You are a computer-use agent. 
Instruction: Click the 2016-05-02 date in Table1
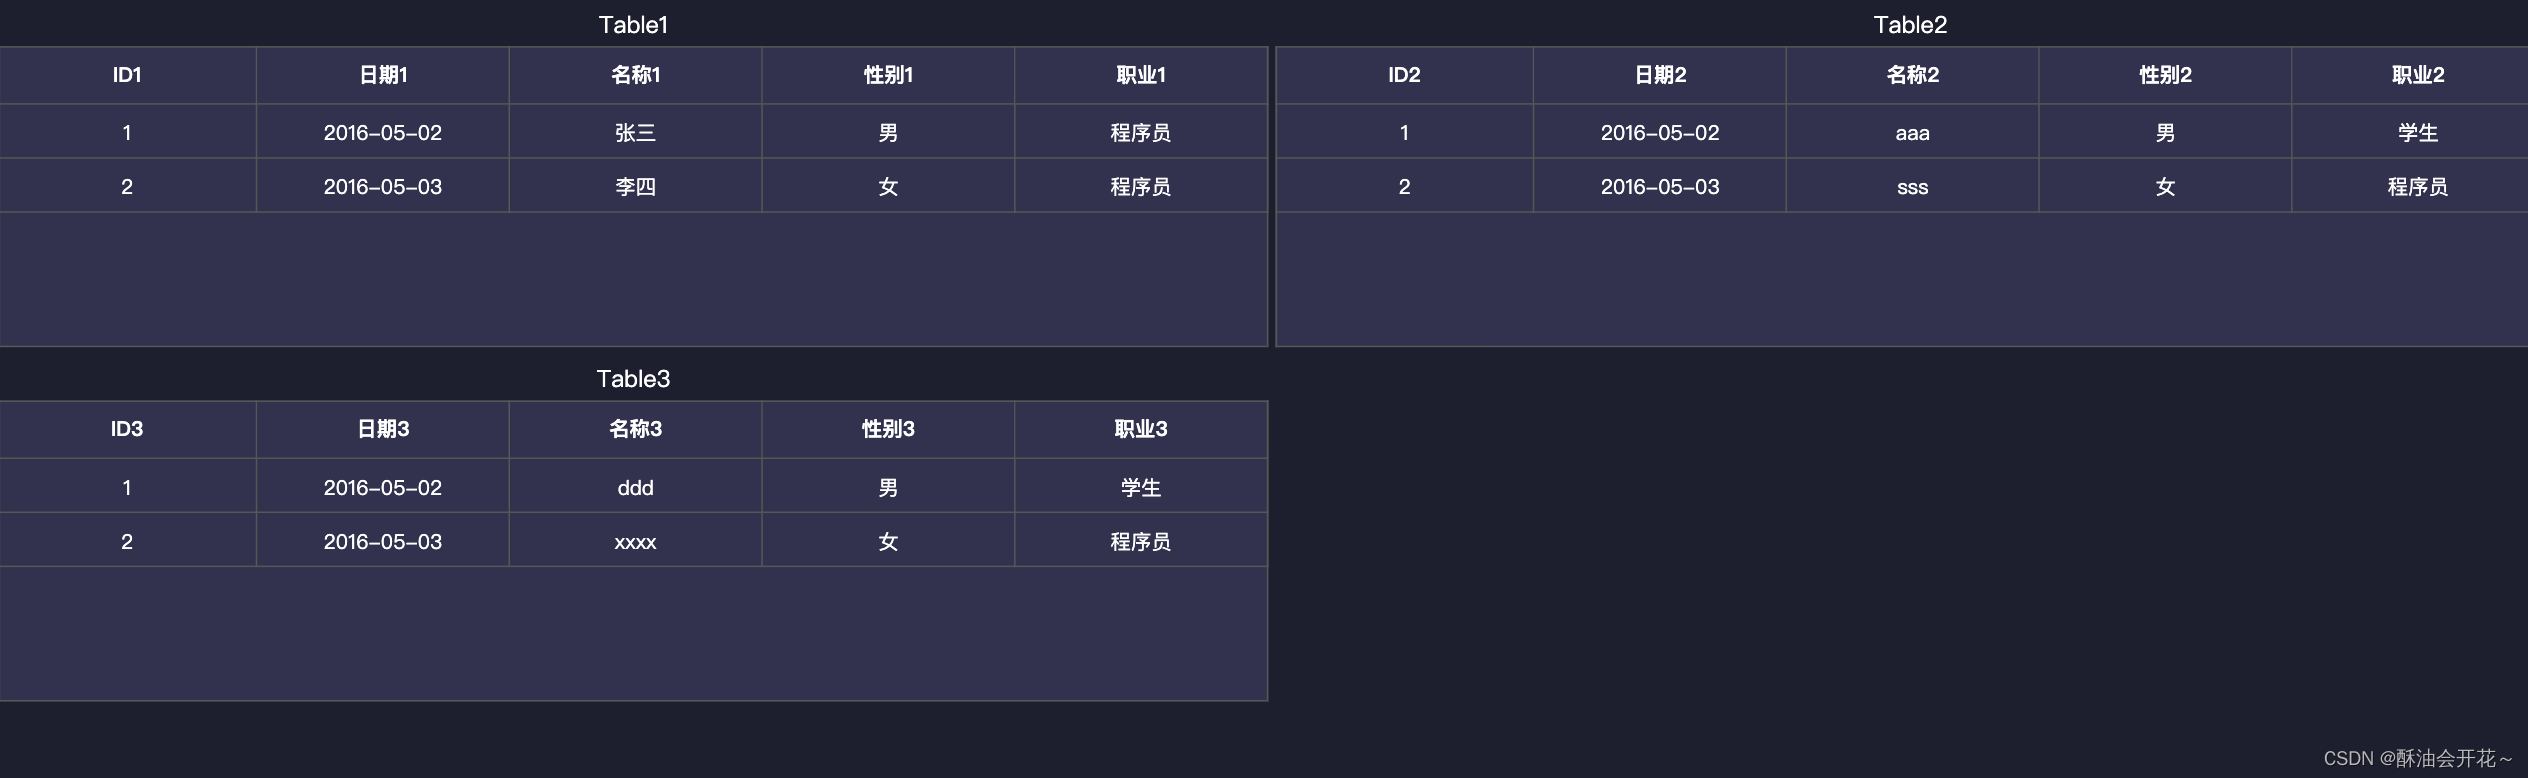384,131
